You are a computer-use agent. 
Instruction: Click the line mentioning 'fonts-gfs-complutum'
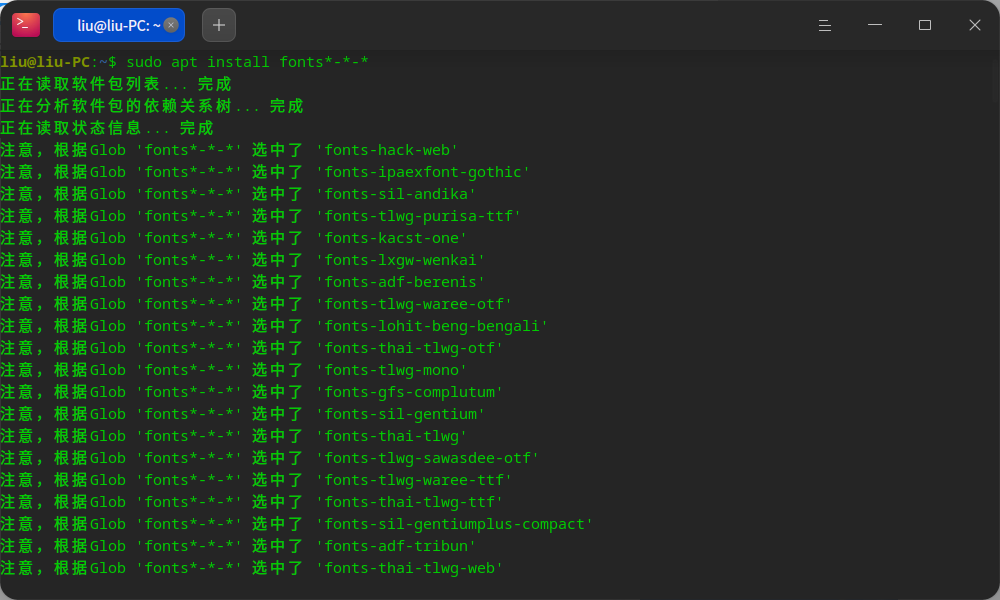coord(251,392)
